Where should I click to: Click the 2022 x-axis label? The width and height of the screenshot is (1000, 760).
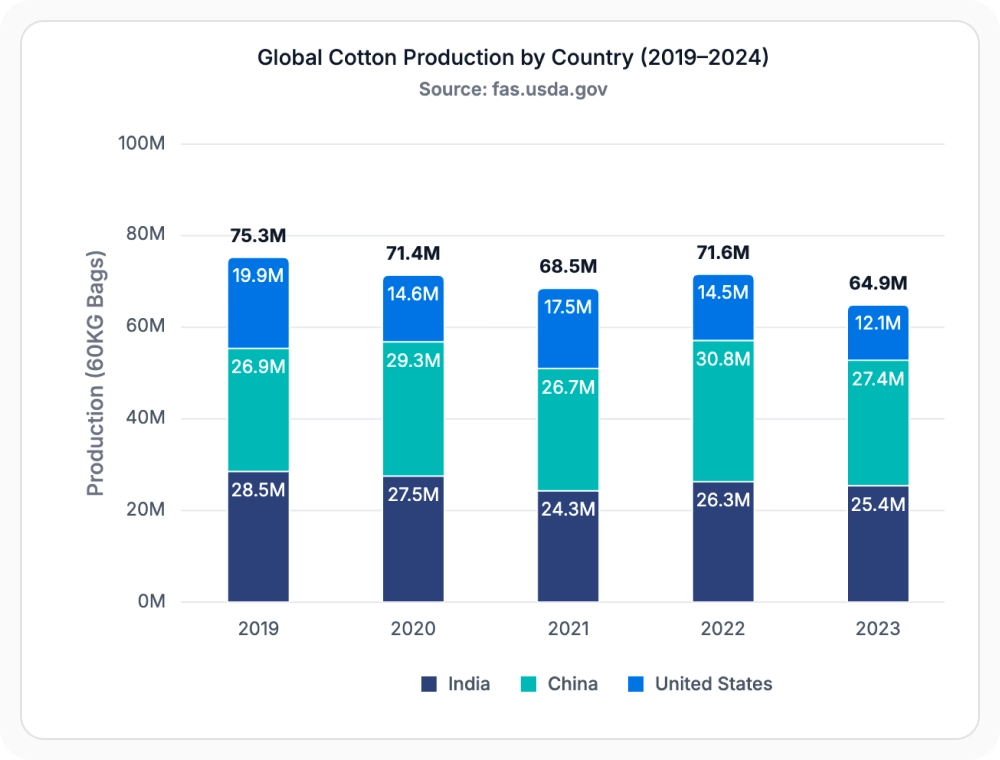point(723,629)
